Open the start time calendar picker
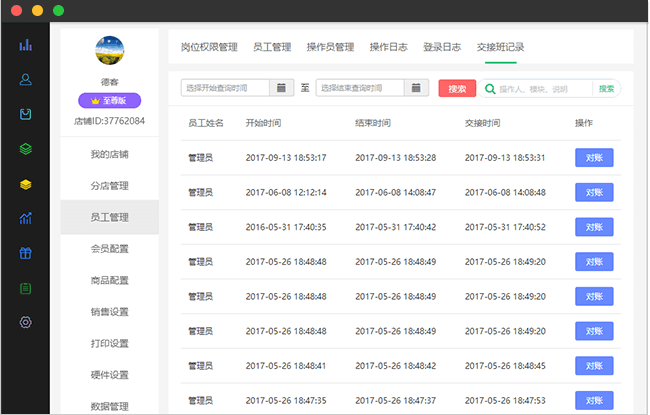This screenshot has height=415, width=650. click(282, 88)
